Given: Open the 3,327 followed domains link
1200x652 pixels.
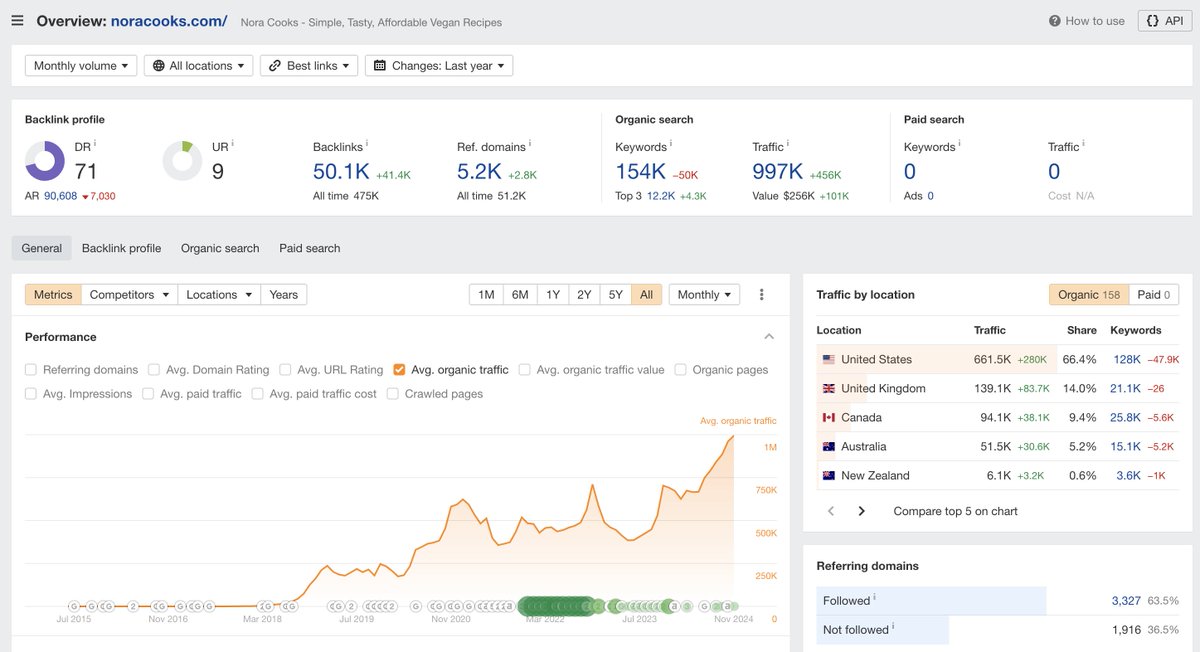Looking at the screenshot, I should click(x=1126, y=601).
